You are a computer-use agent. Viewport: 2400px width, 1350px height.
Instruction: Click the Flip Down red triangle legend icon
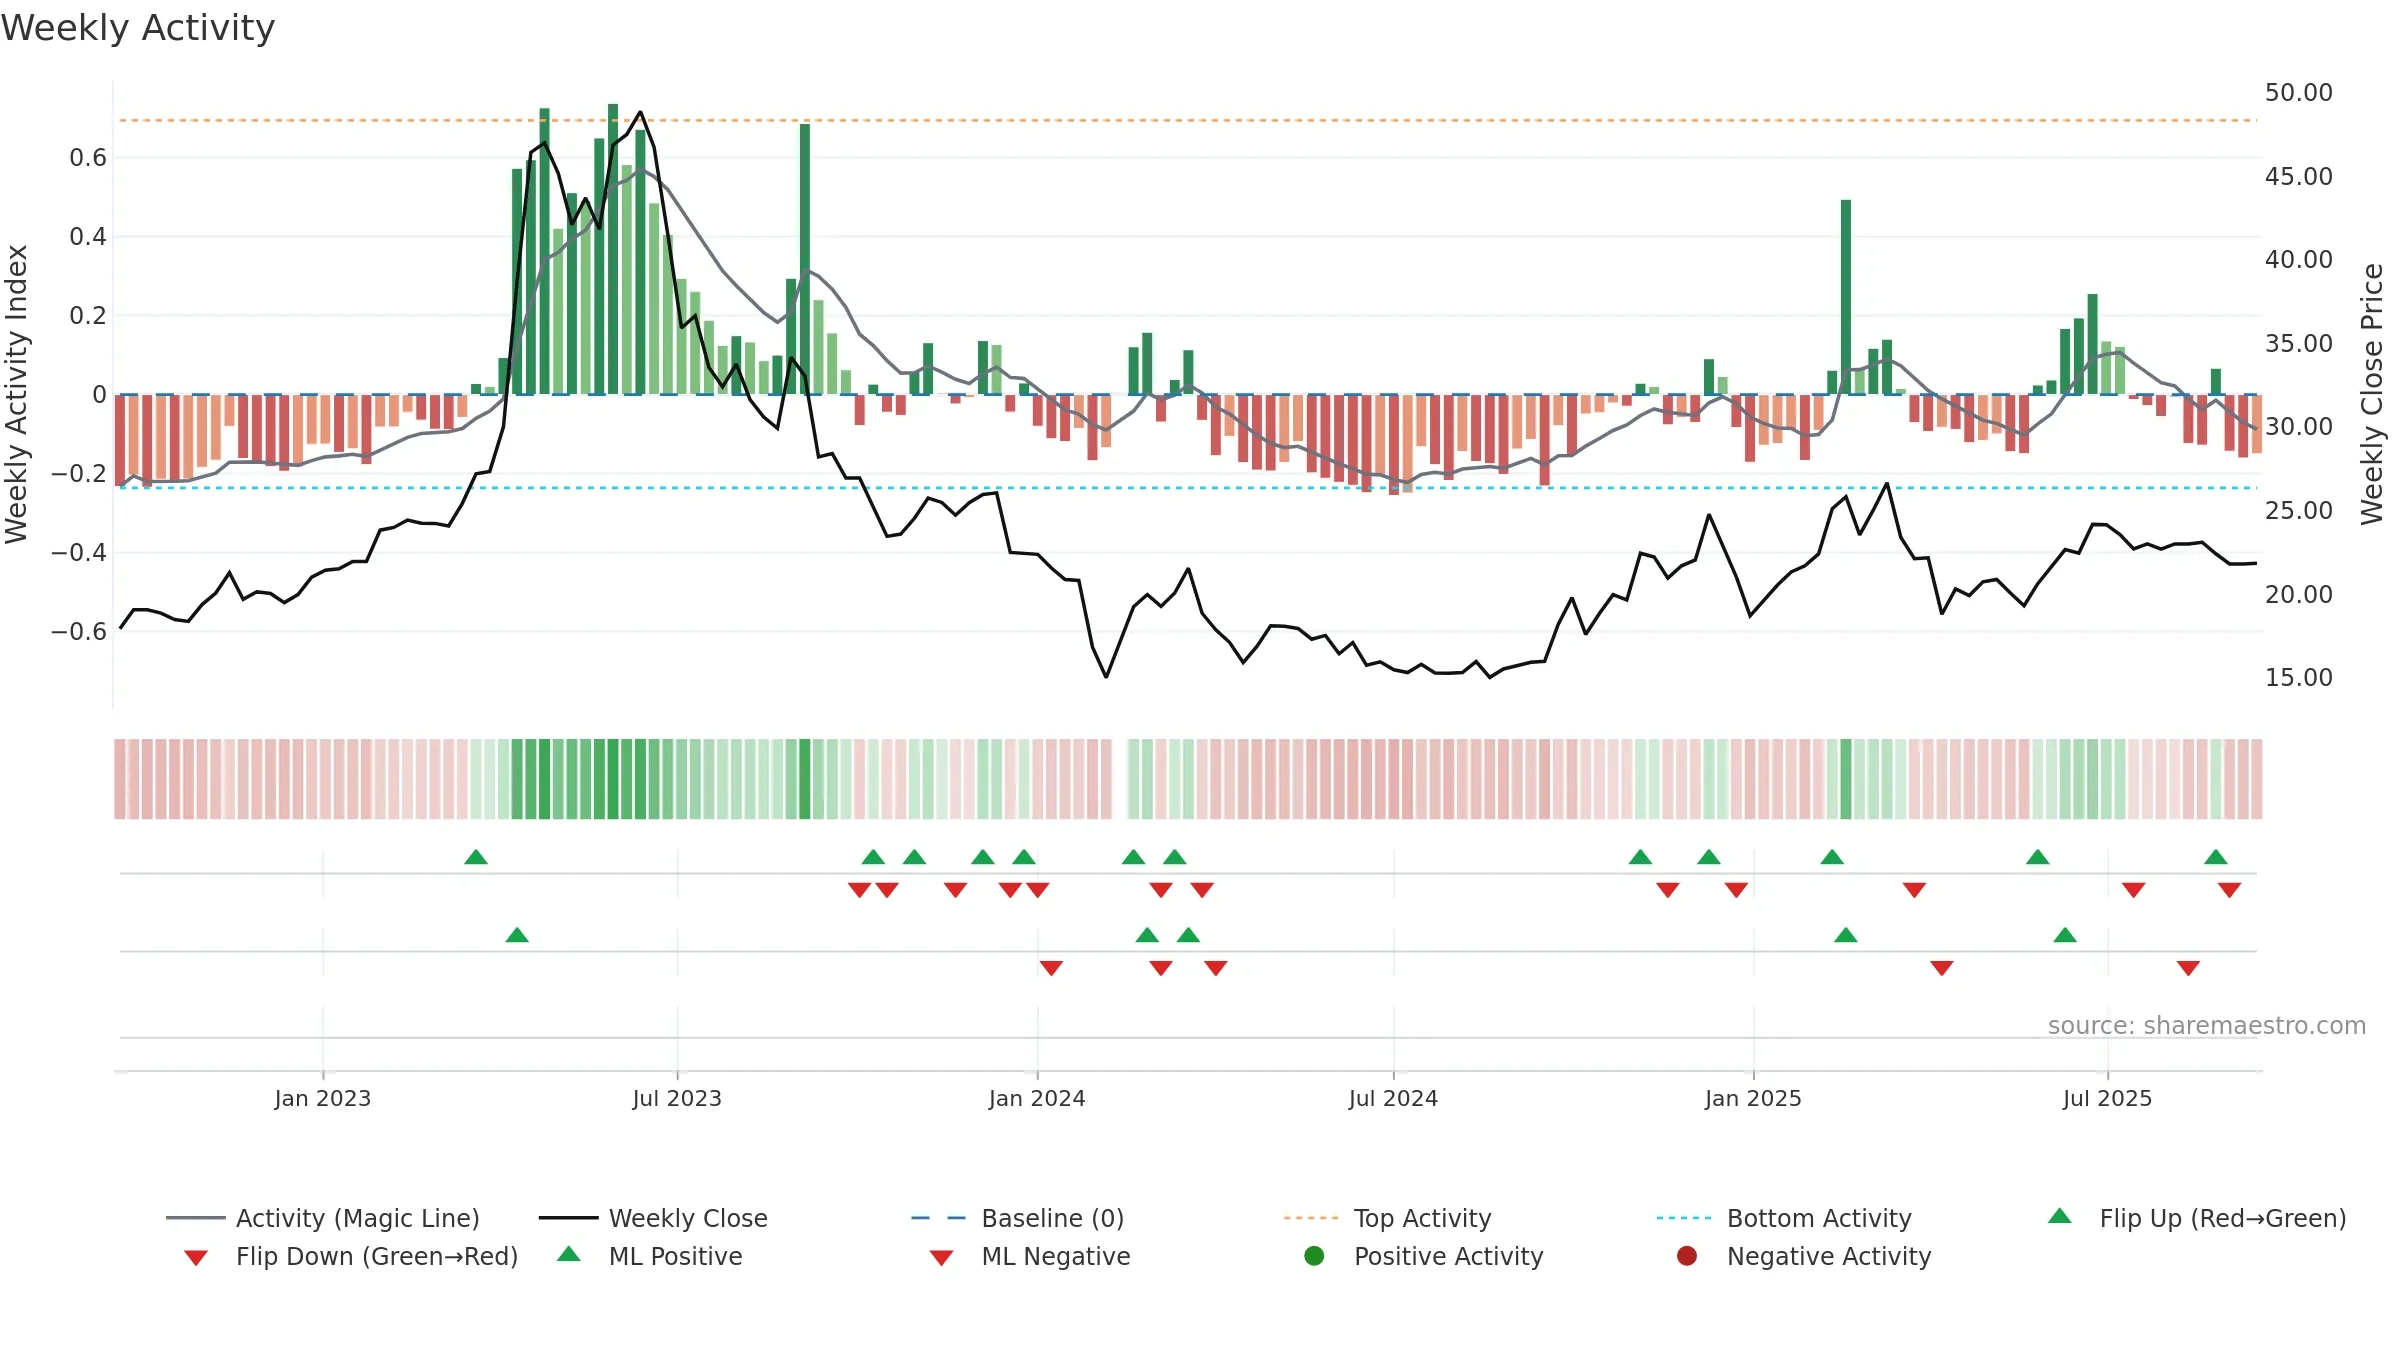[196, 1258]
